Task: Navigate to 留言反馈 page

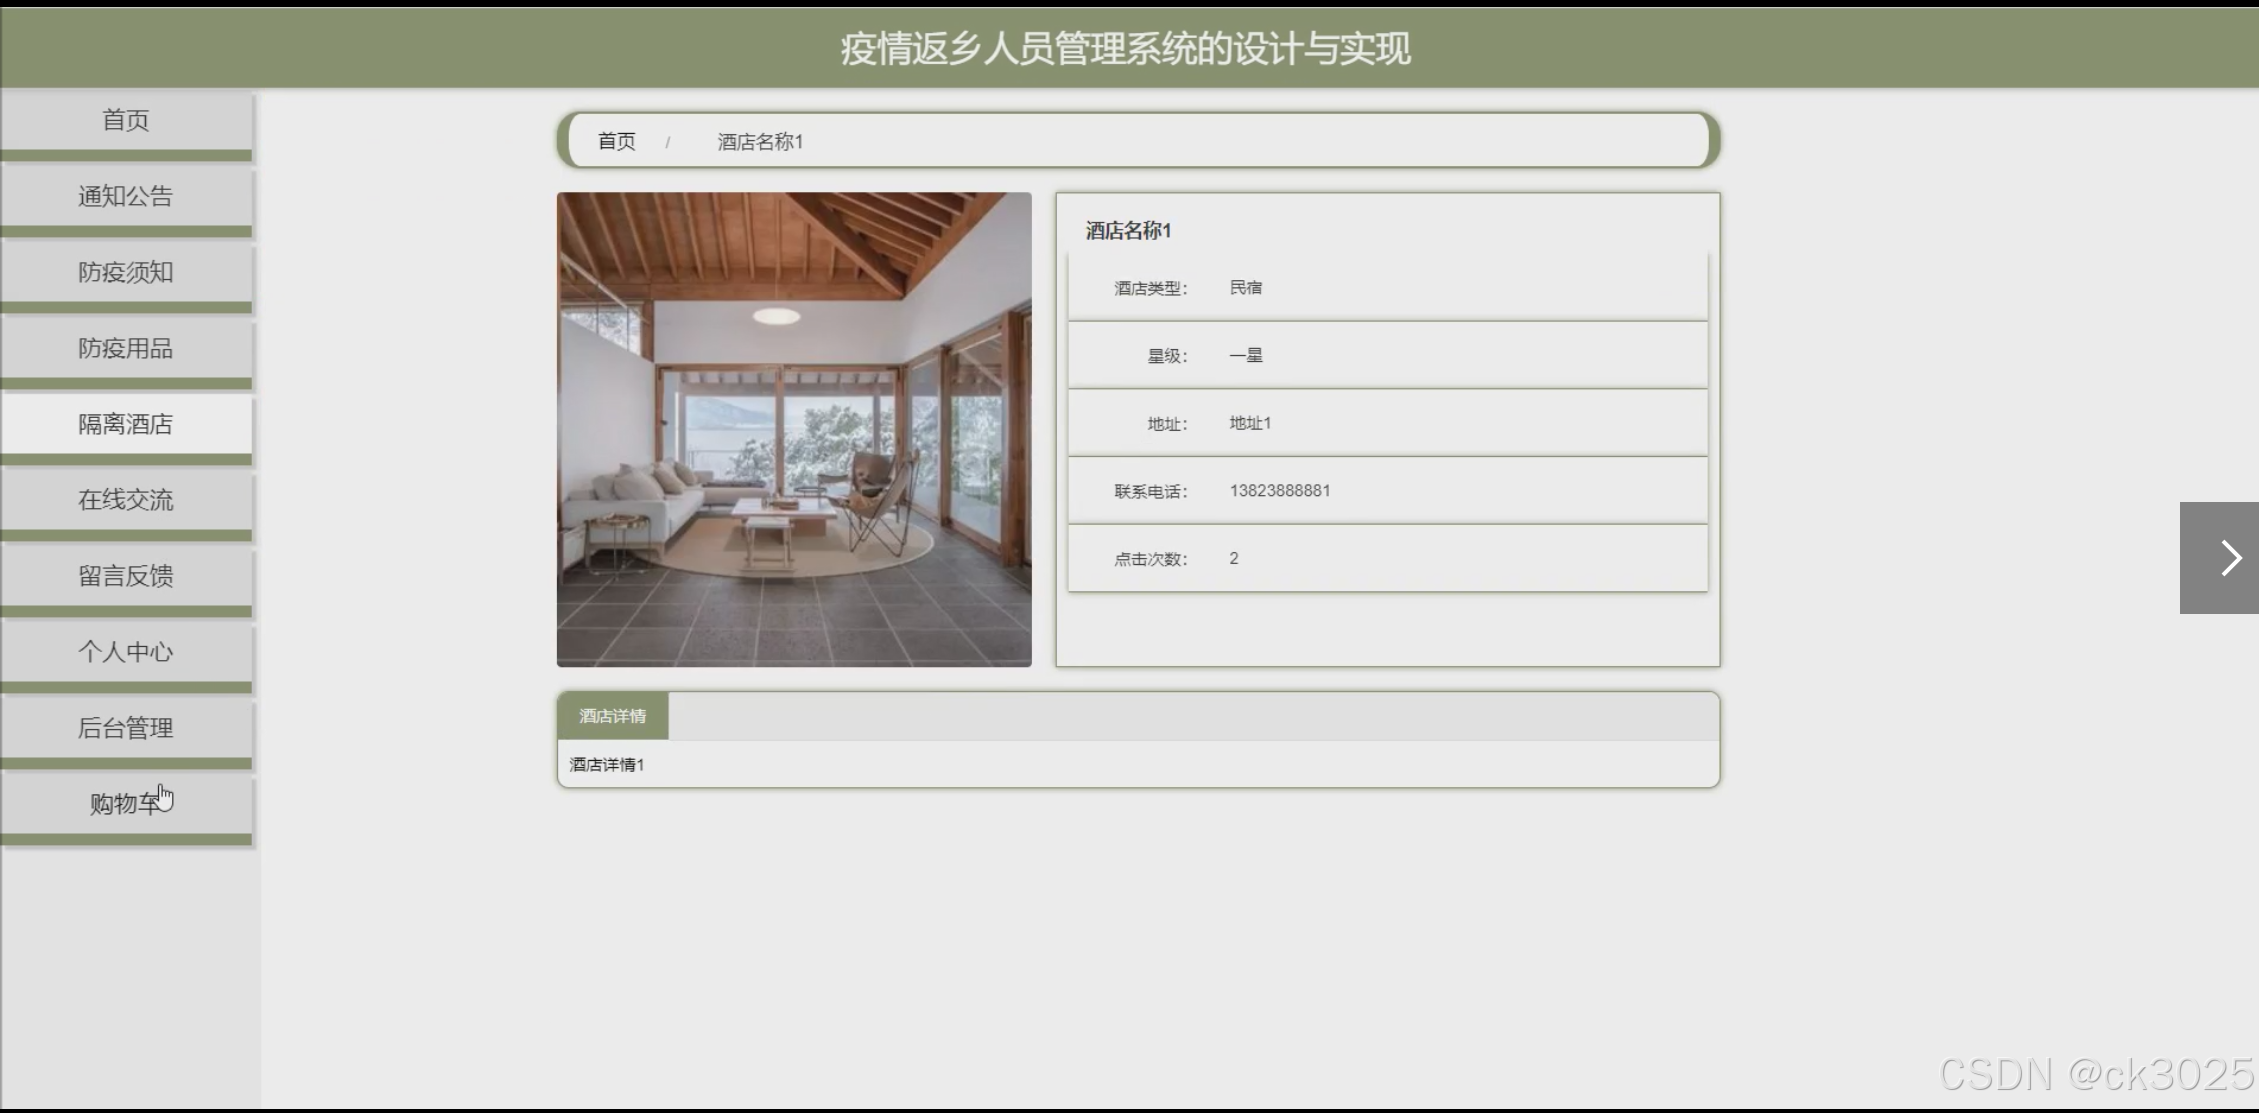Action: (x=126, y=576)
